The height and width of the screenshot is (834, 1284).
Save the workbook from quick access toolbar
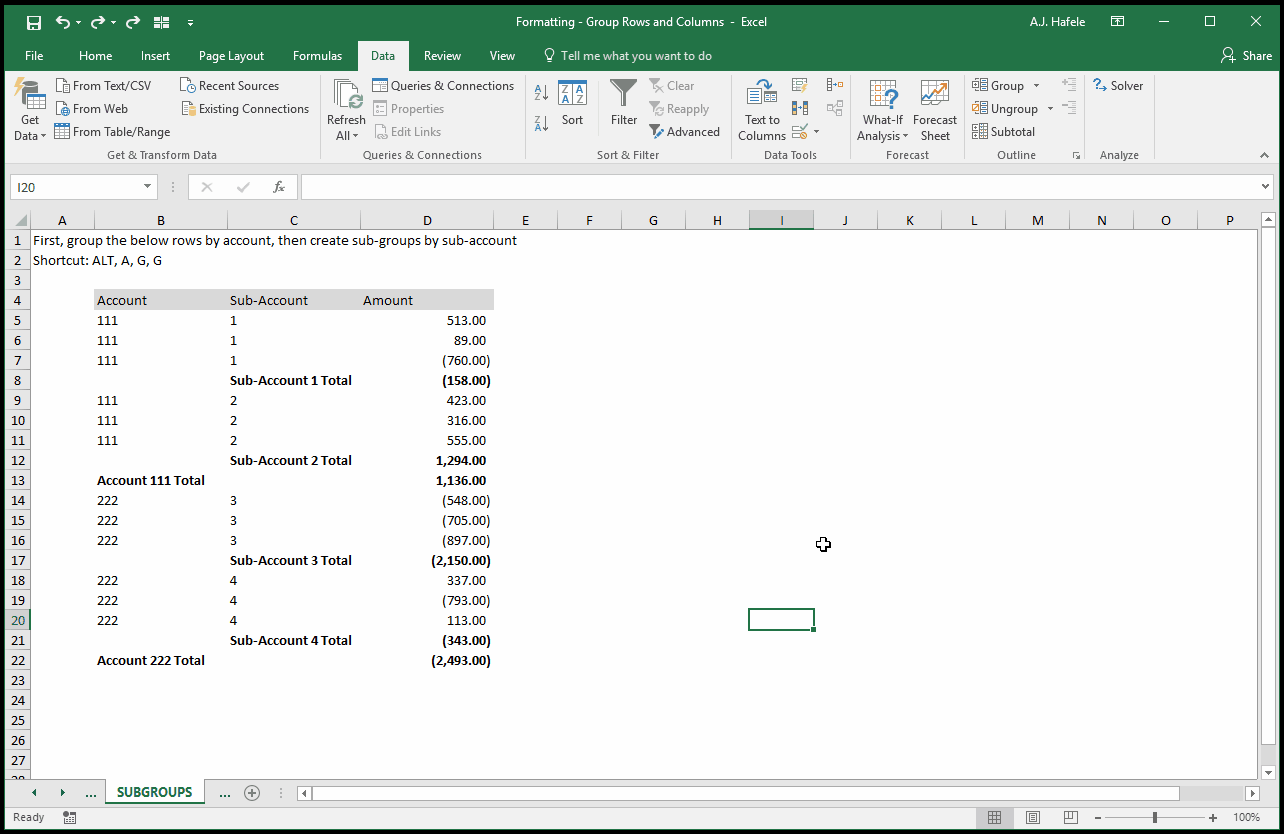click(33, 22)
